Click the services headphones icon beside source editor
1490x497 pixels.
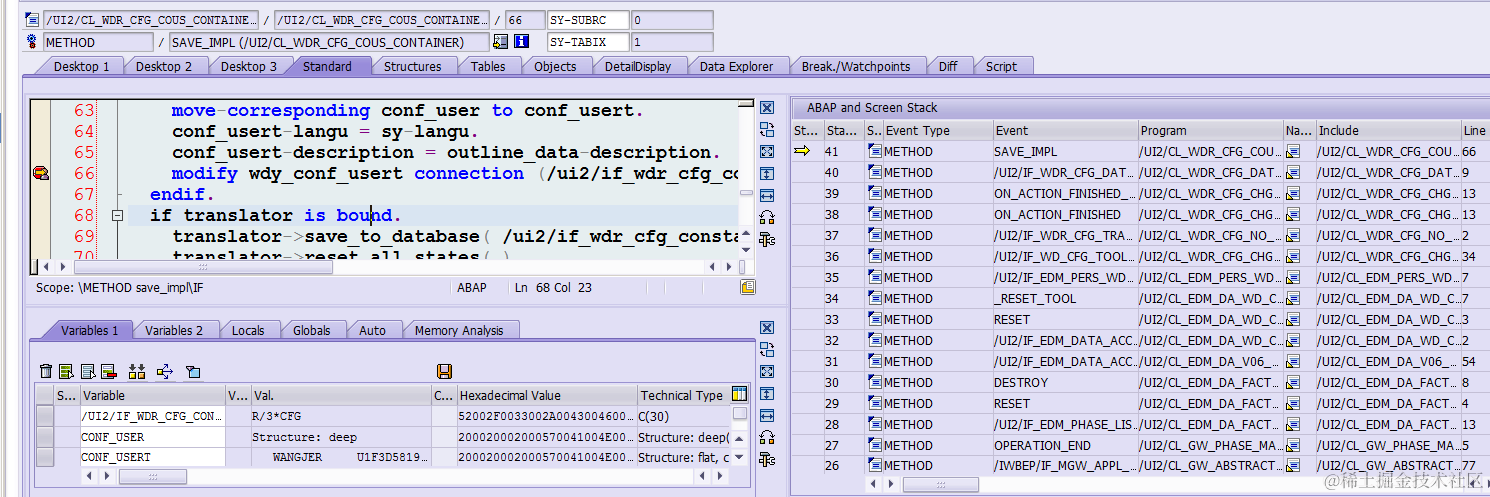(x=767, y=217)
